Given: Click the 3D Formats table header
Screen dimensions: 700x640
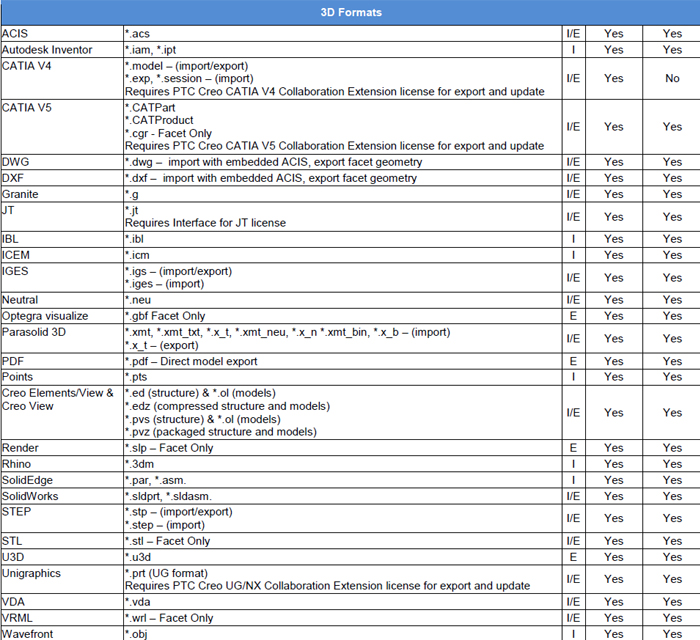Looking at the screenshot, I should (351, 12).
